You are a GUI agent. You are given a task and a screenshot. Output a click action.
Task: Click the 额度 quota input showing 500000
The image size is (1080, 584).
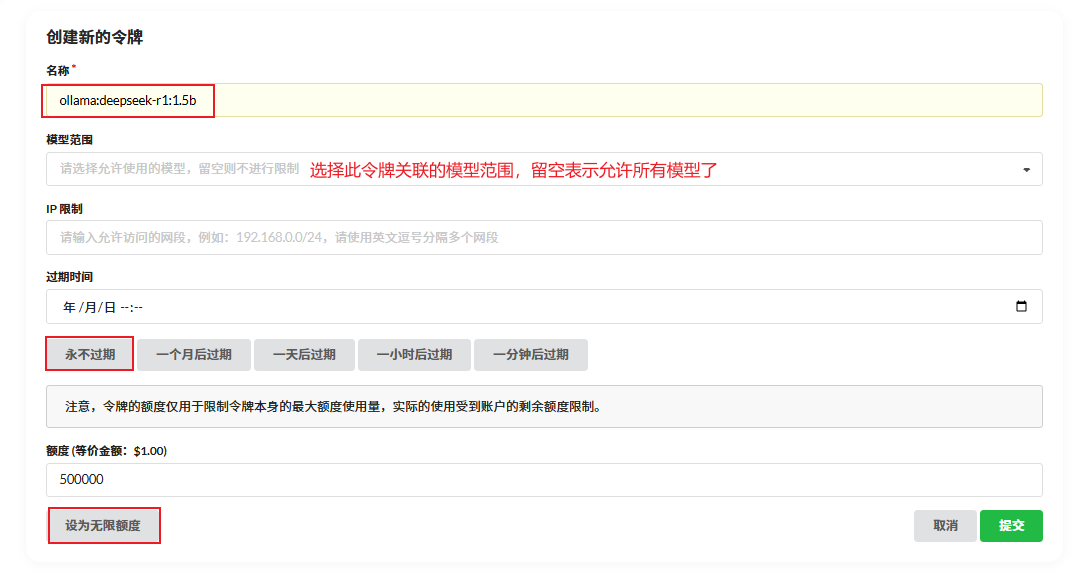click(544, 479)
